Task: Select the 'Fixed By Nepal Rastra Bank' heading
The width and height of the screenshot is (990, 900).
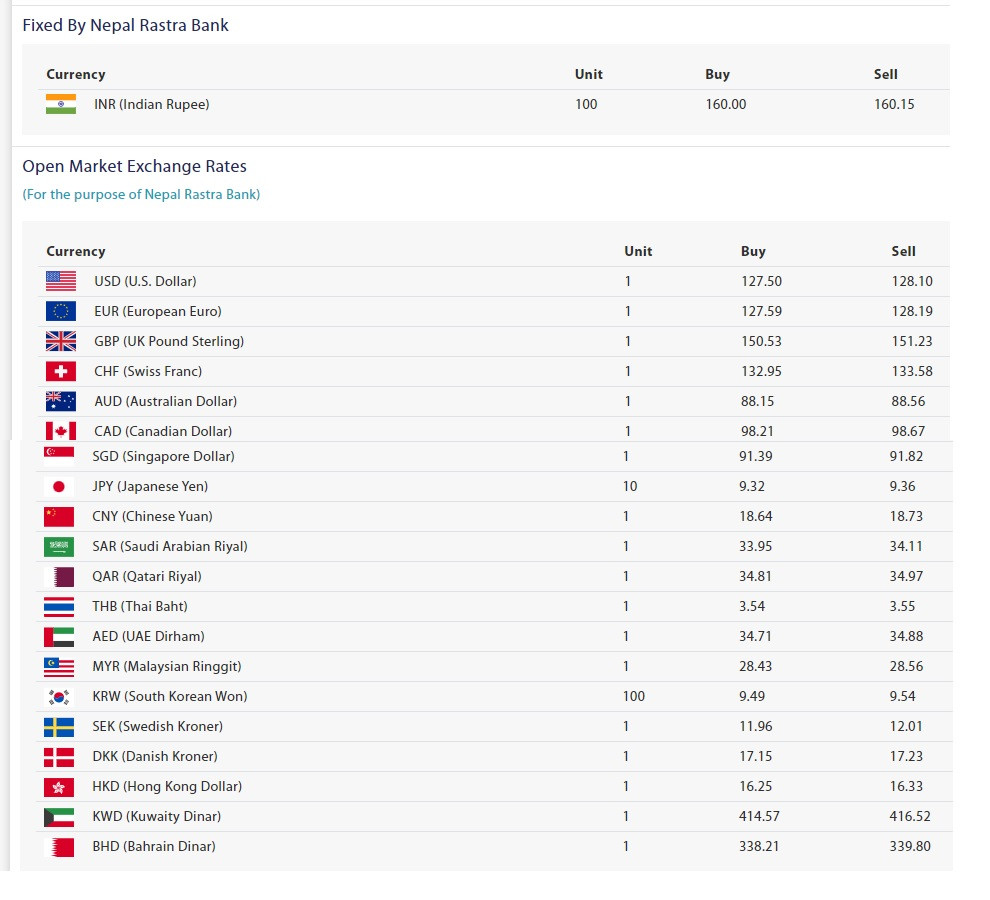Action: 126,25
